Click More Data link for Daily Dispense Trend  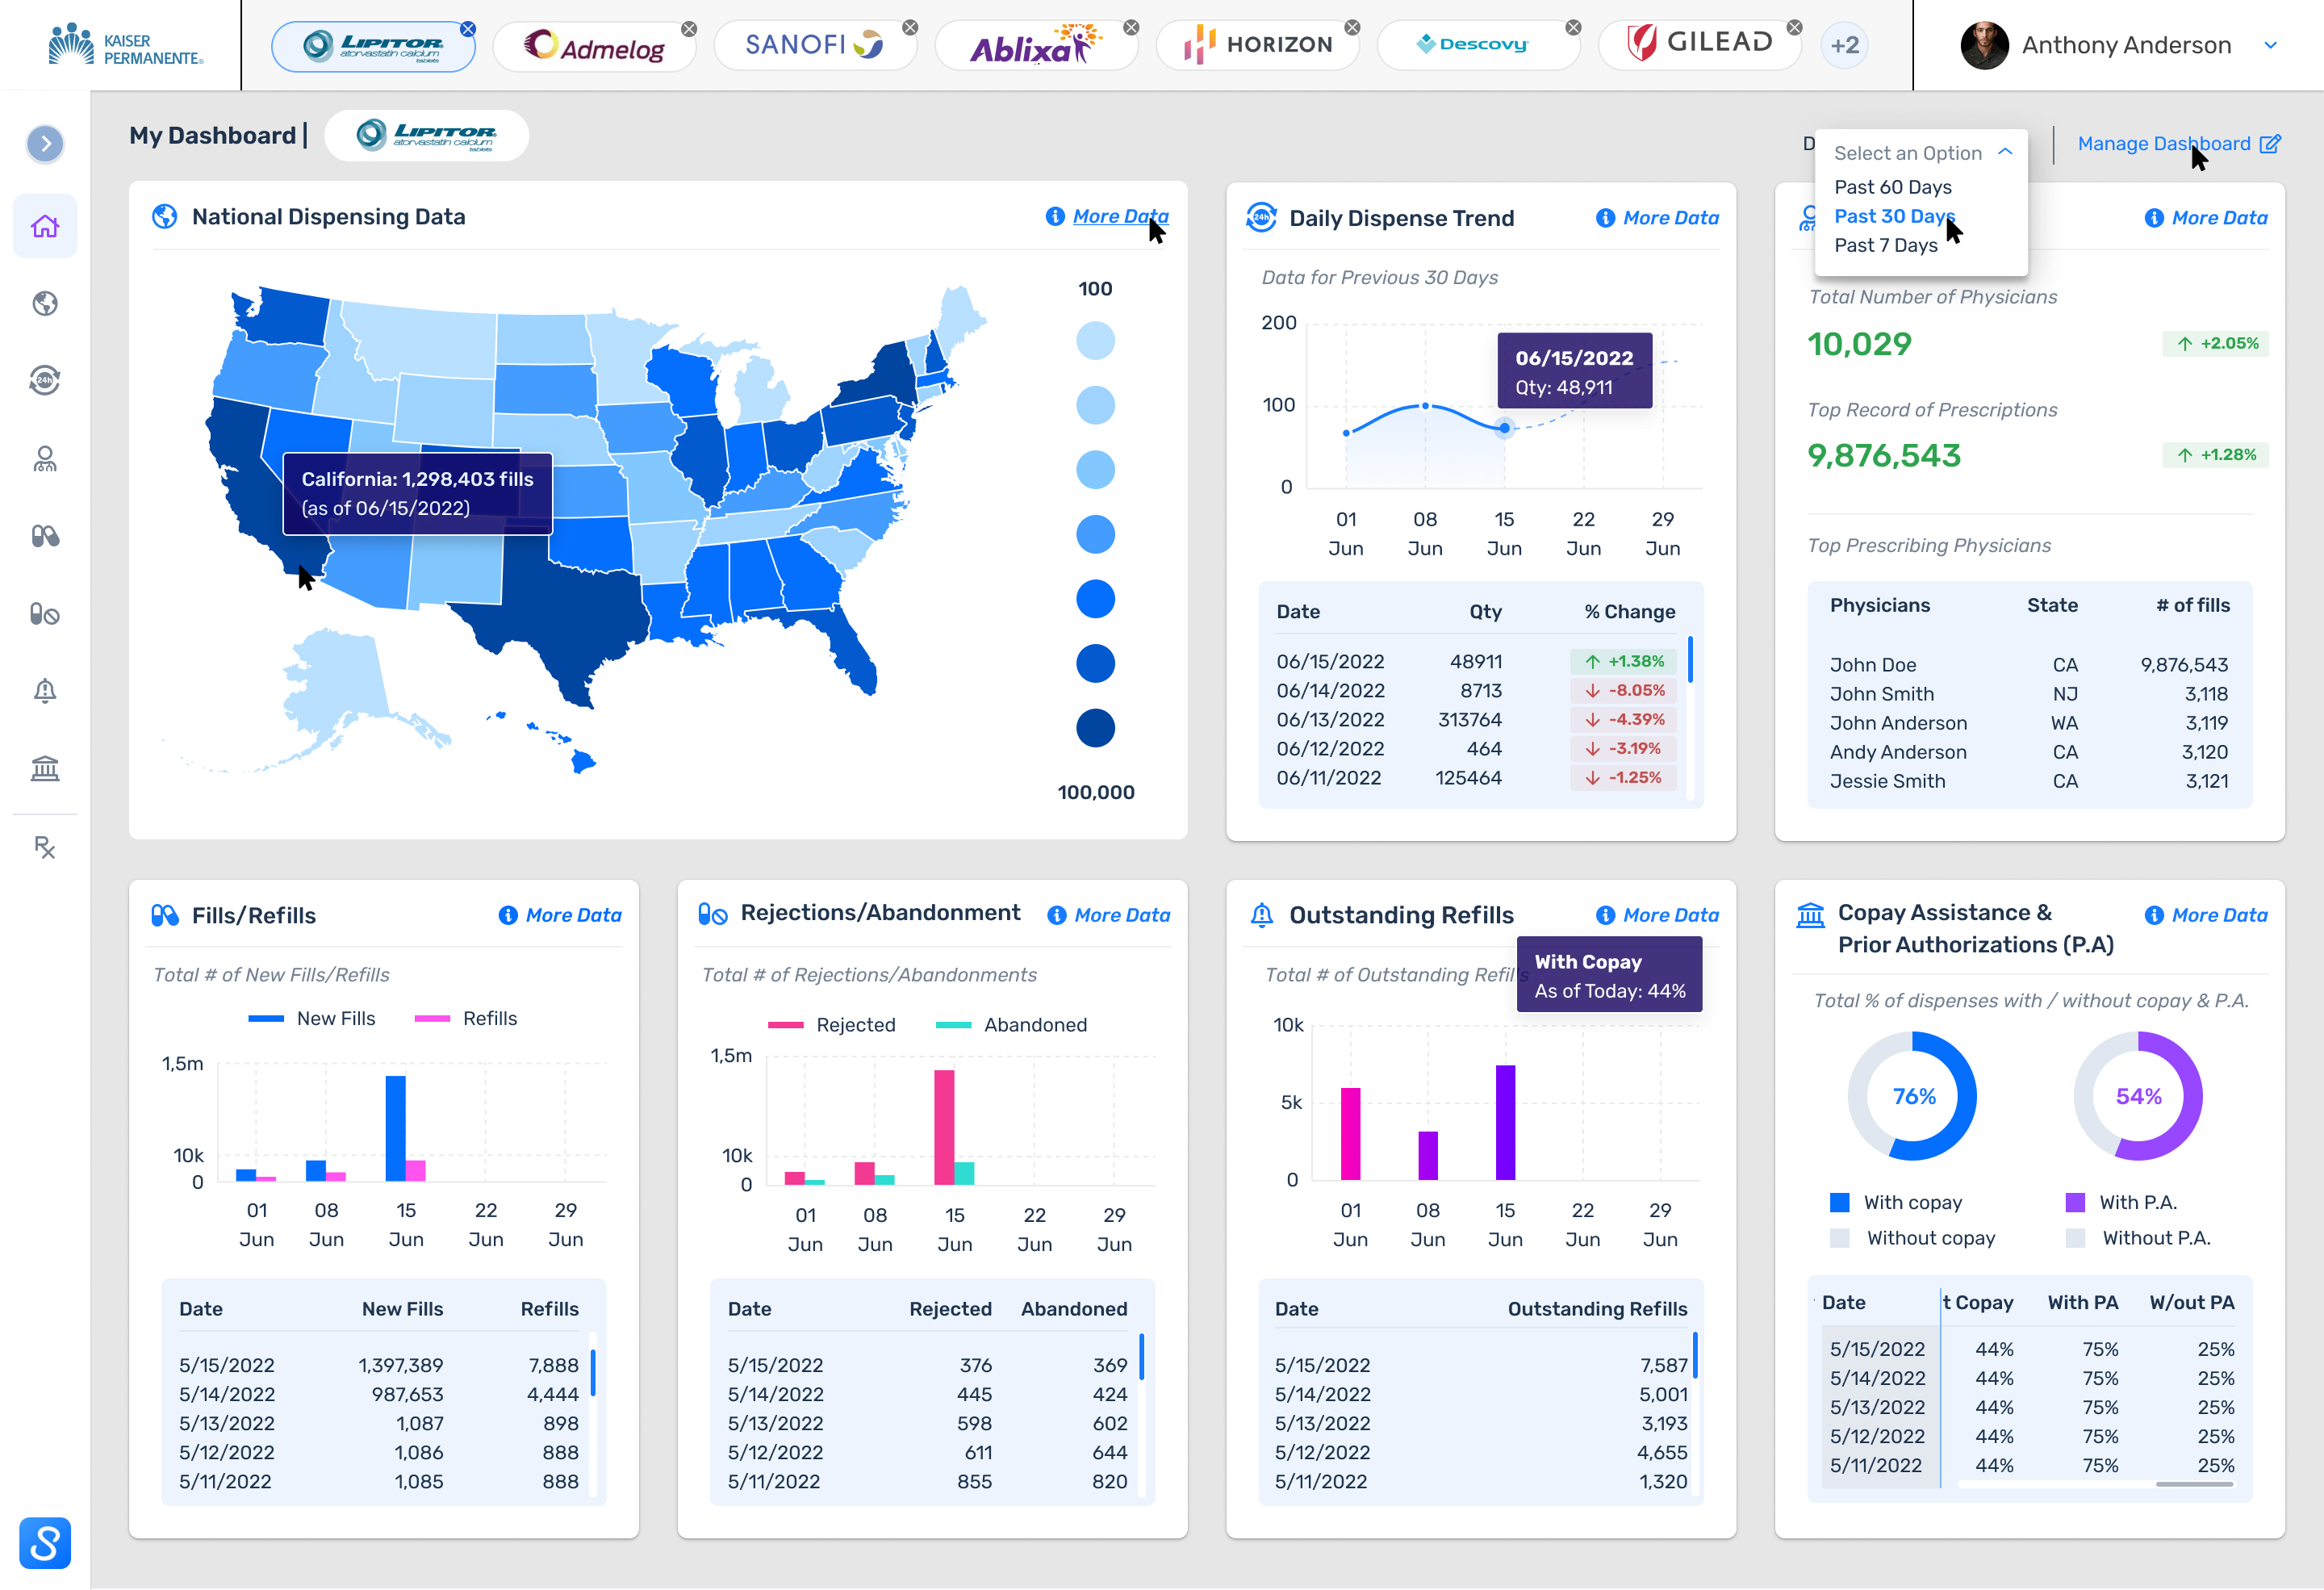tap(1667, 215)
